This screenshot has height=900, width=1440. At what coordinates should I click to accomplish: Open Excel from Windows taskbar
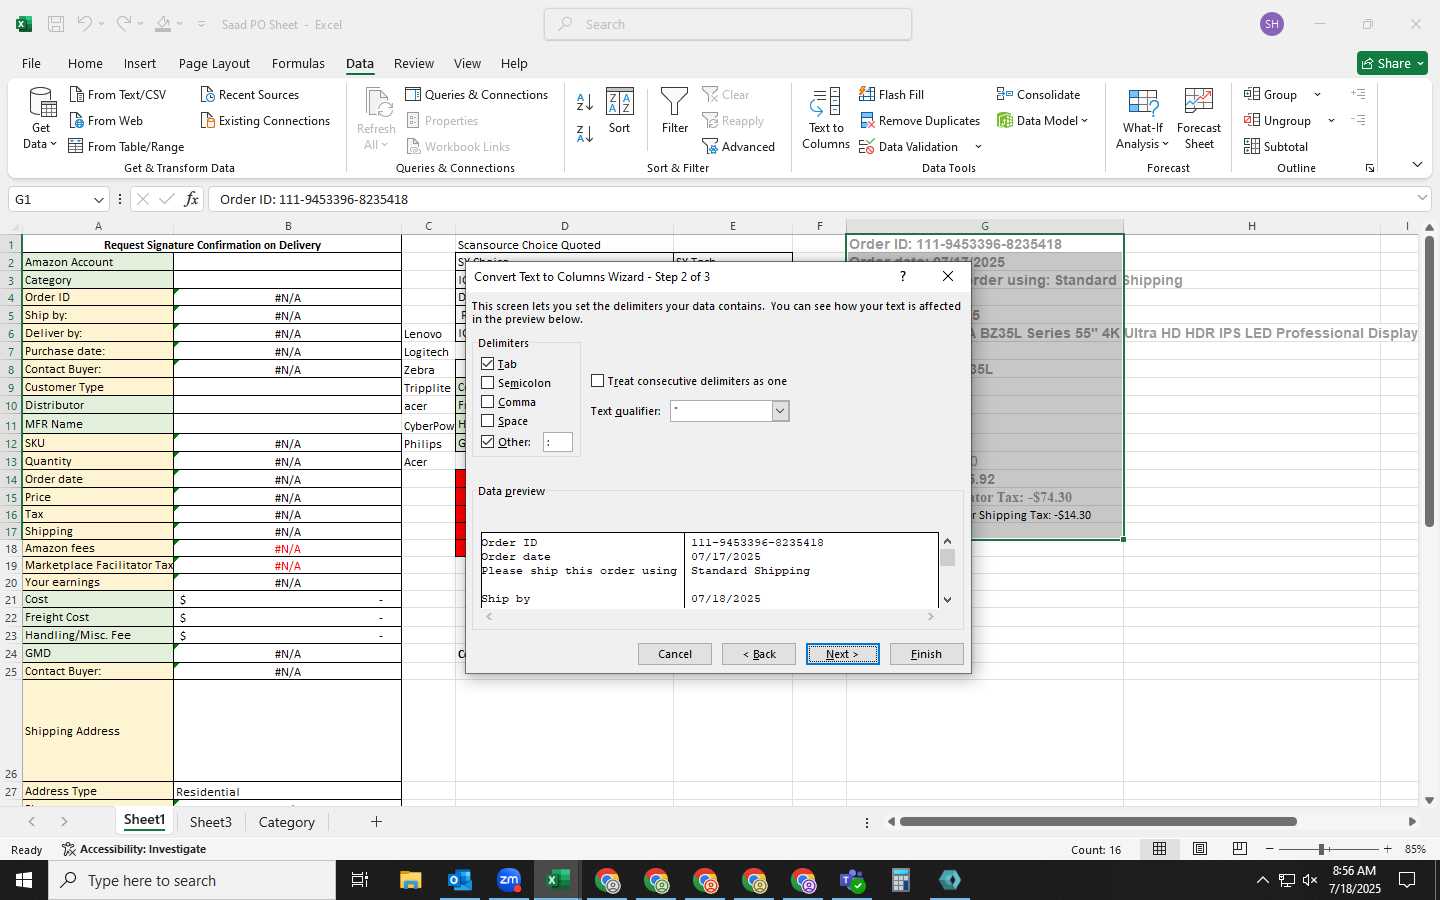(x=557, y=880)
